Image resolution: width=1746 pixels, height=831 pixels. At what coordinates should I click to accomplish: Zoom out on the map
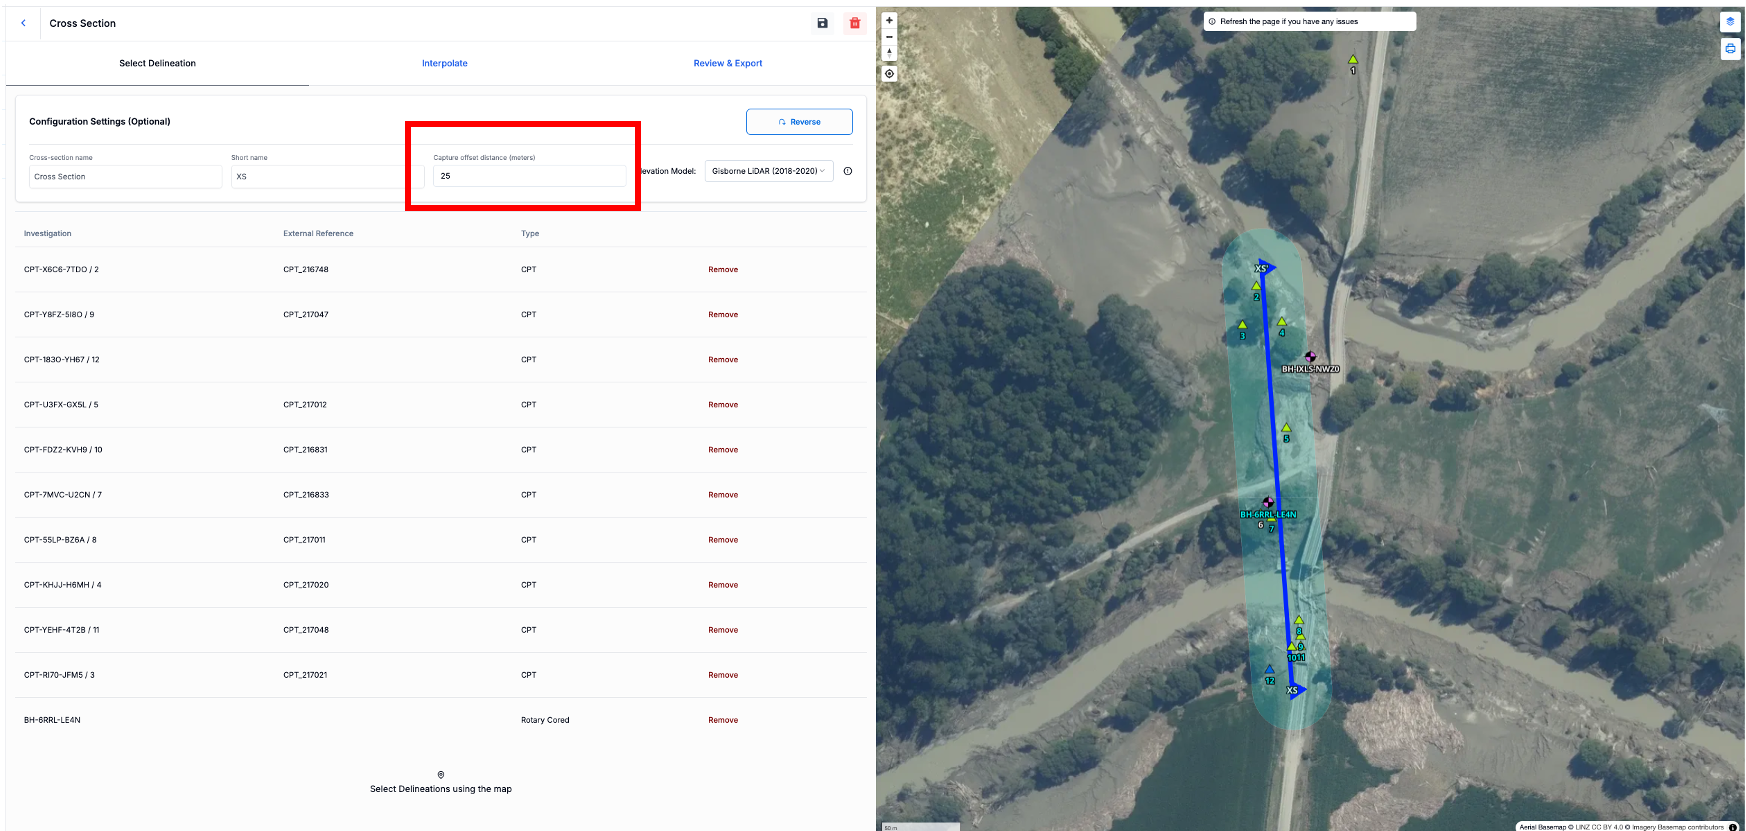click(889, 37)
